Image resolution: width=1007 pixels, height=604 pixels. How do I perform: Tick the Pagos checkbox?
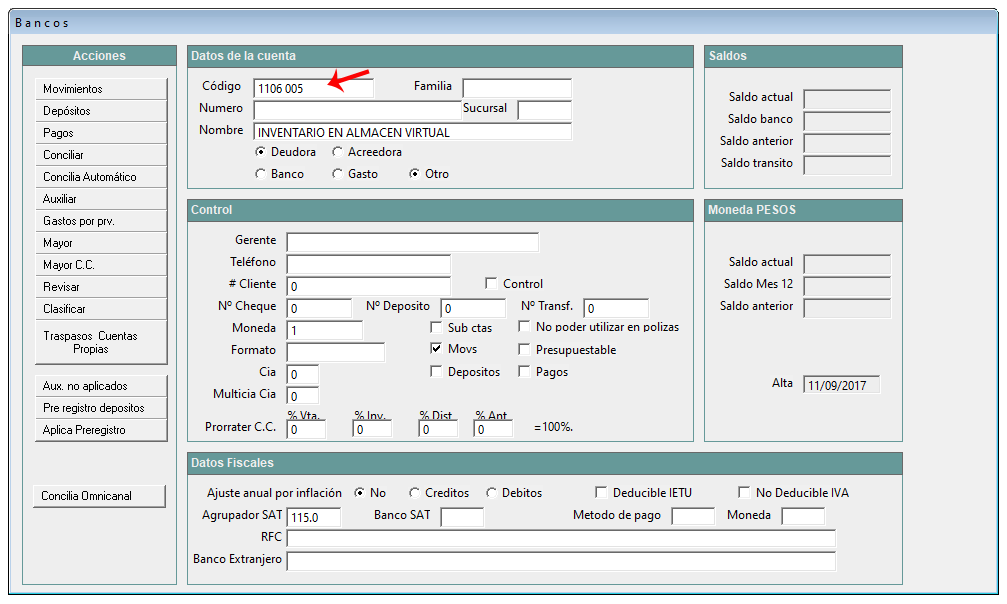click(524, 371)
